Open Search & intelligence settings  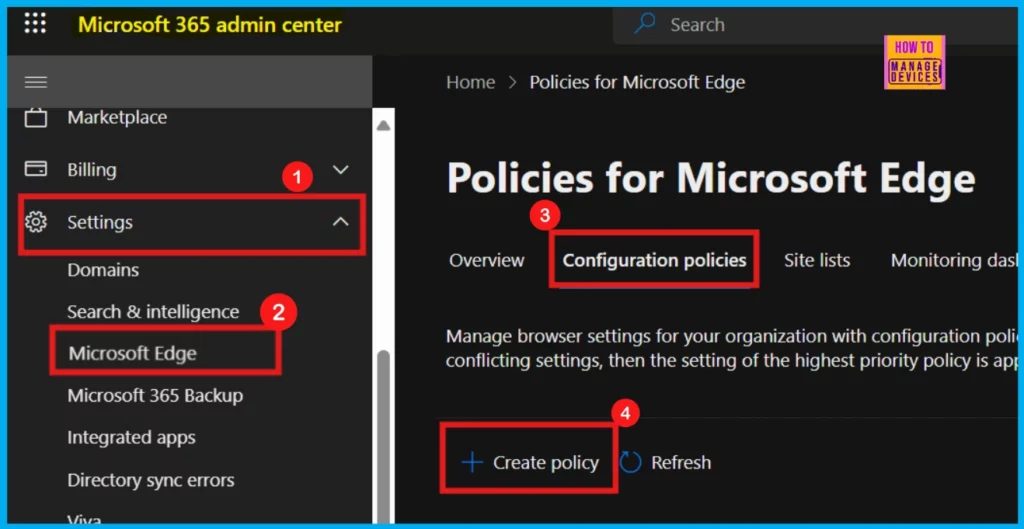[x=153, y=312]
